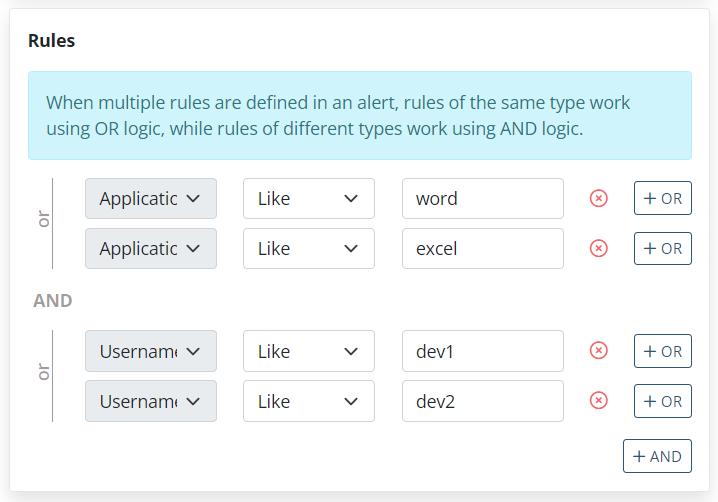The height and width of the screenshot is (502, 718).
Task: Change the Like operator for 'excel' rule
Action: (308, 249)
